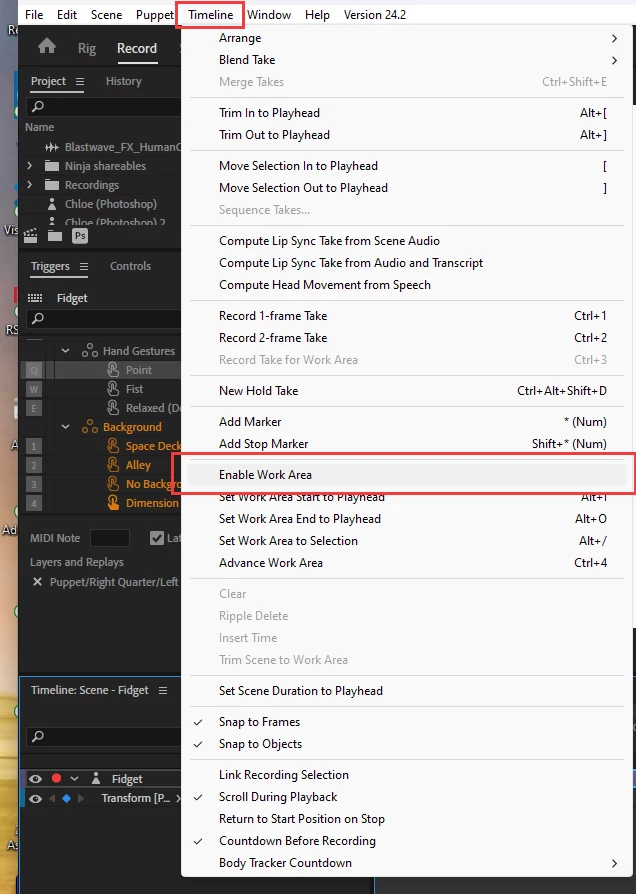
Task: Click the new folder icon in Project panel
Action: coord(55,235)
